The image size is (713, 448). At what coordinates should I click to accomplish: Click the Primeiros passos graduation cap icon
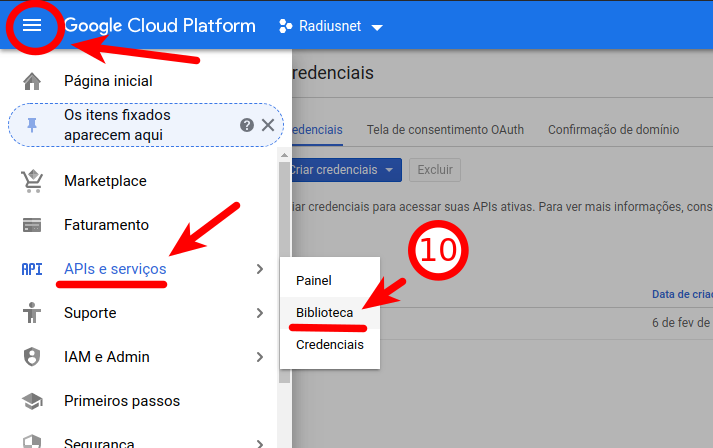point(32,401)
